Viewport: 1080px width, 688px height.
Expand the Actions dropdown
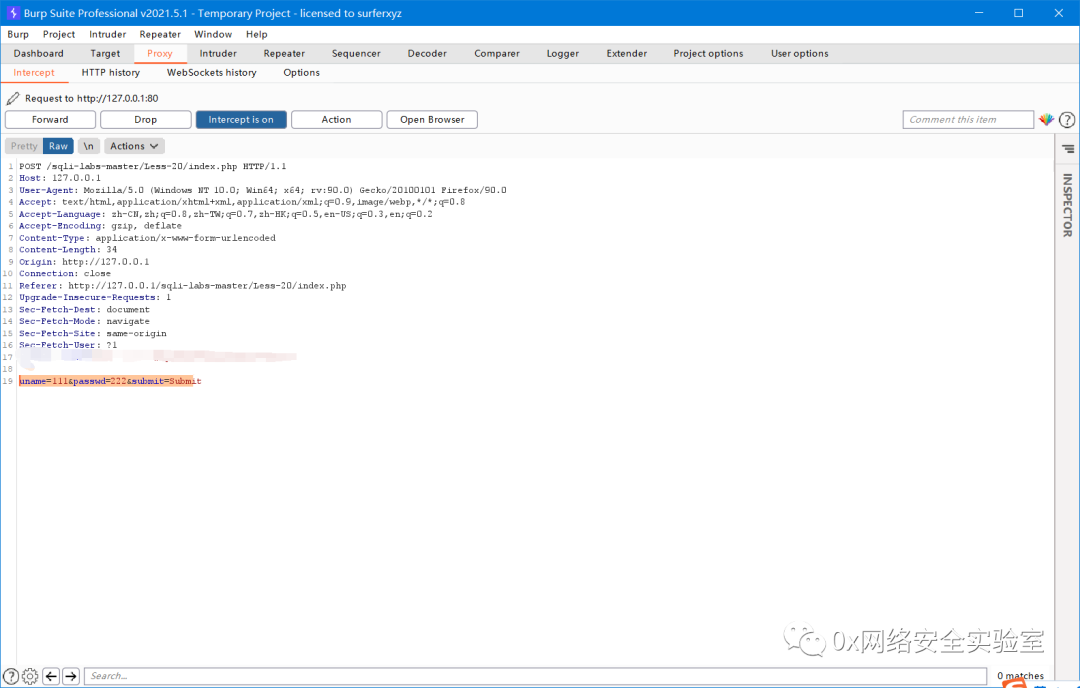click(134, 146)
